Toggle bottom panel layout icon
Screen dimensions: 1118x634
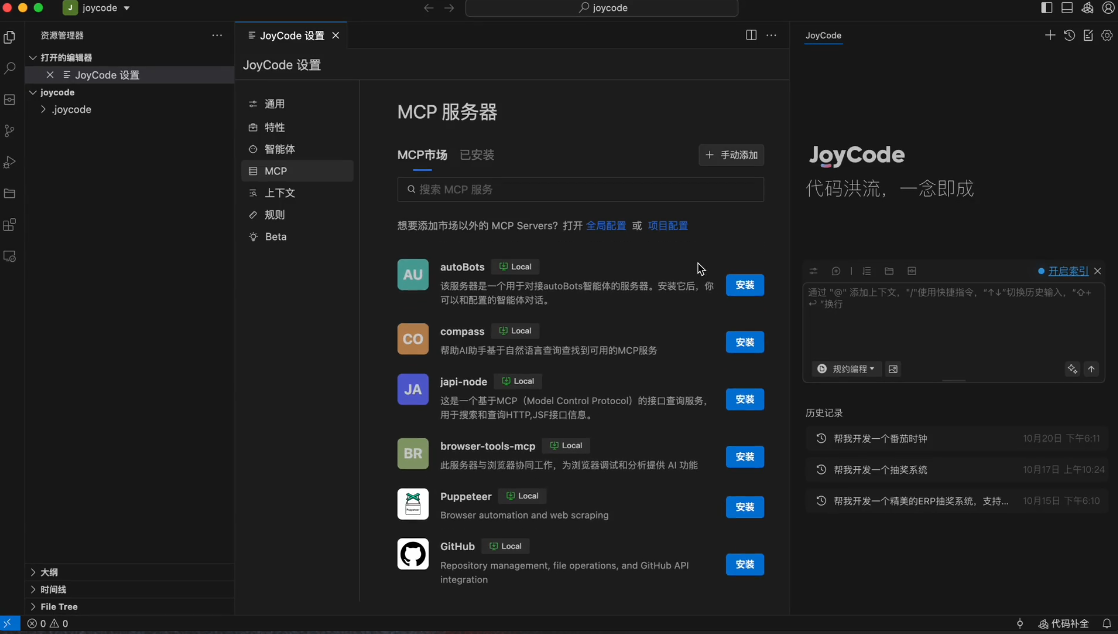1067,8
